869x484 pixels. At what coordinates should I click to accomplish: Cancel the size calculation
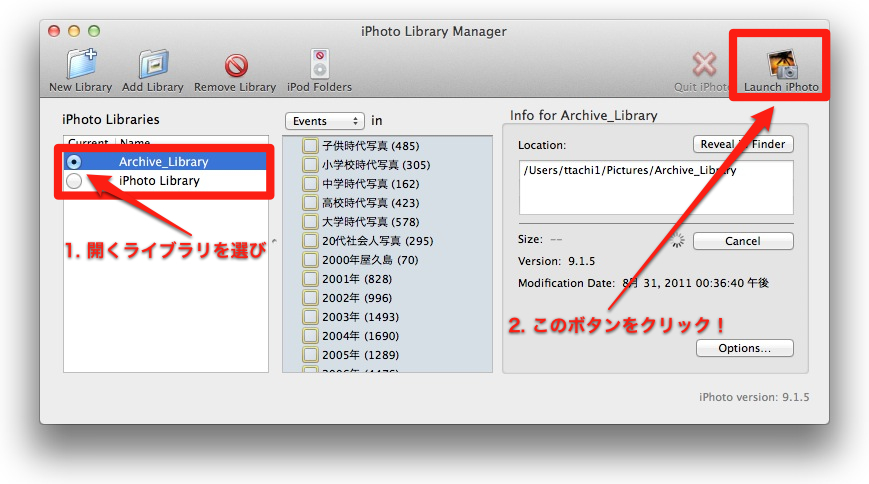click(x=742, y=241)
